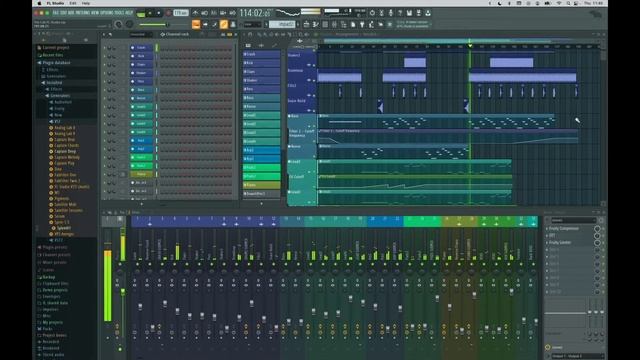The height and width of the screenshot is (360, 640).
Task: Switch the pattern/song mode toggle
Action: point(141,13)
